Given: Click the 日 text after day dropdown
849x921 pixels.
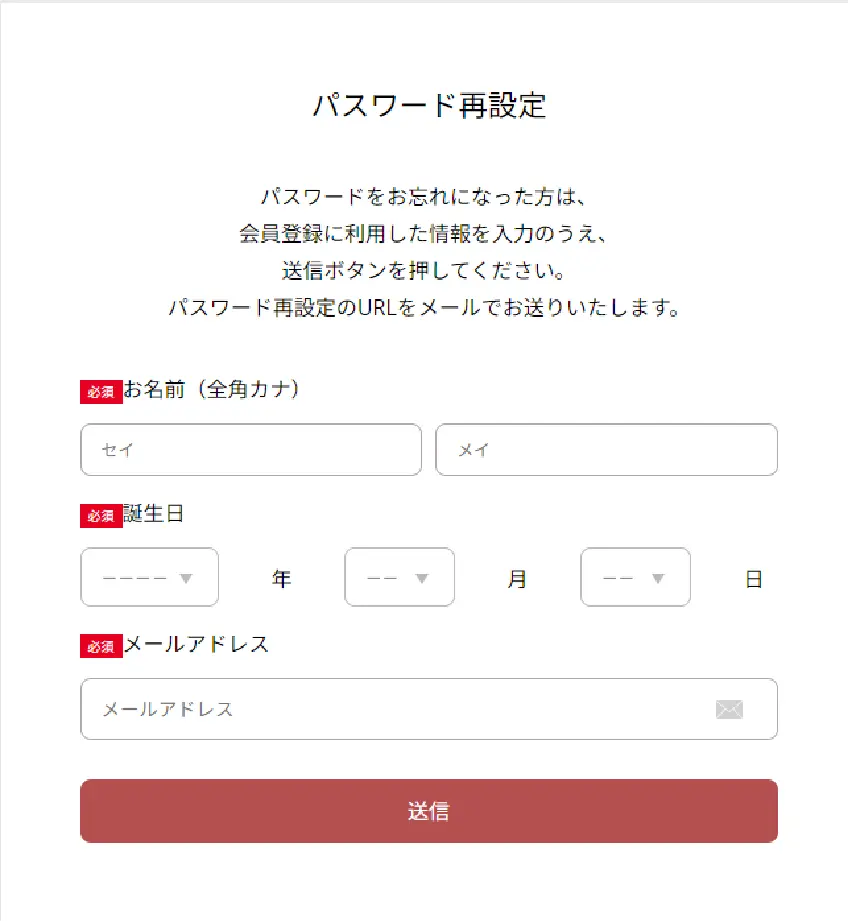Looking at the screenshot, I should (753, 579).
